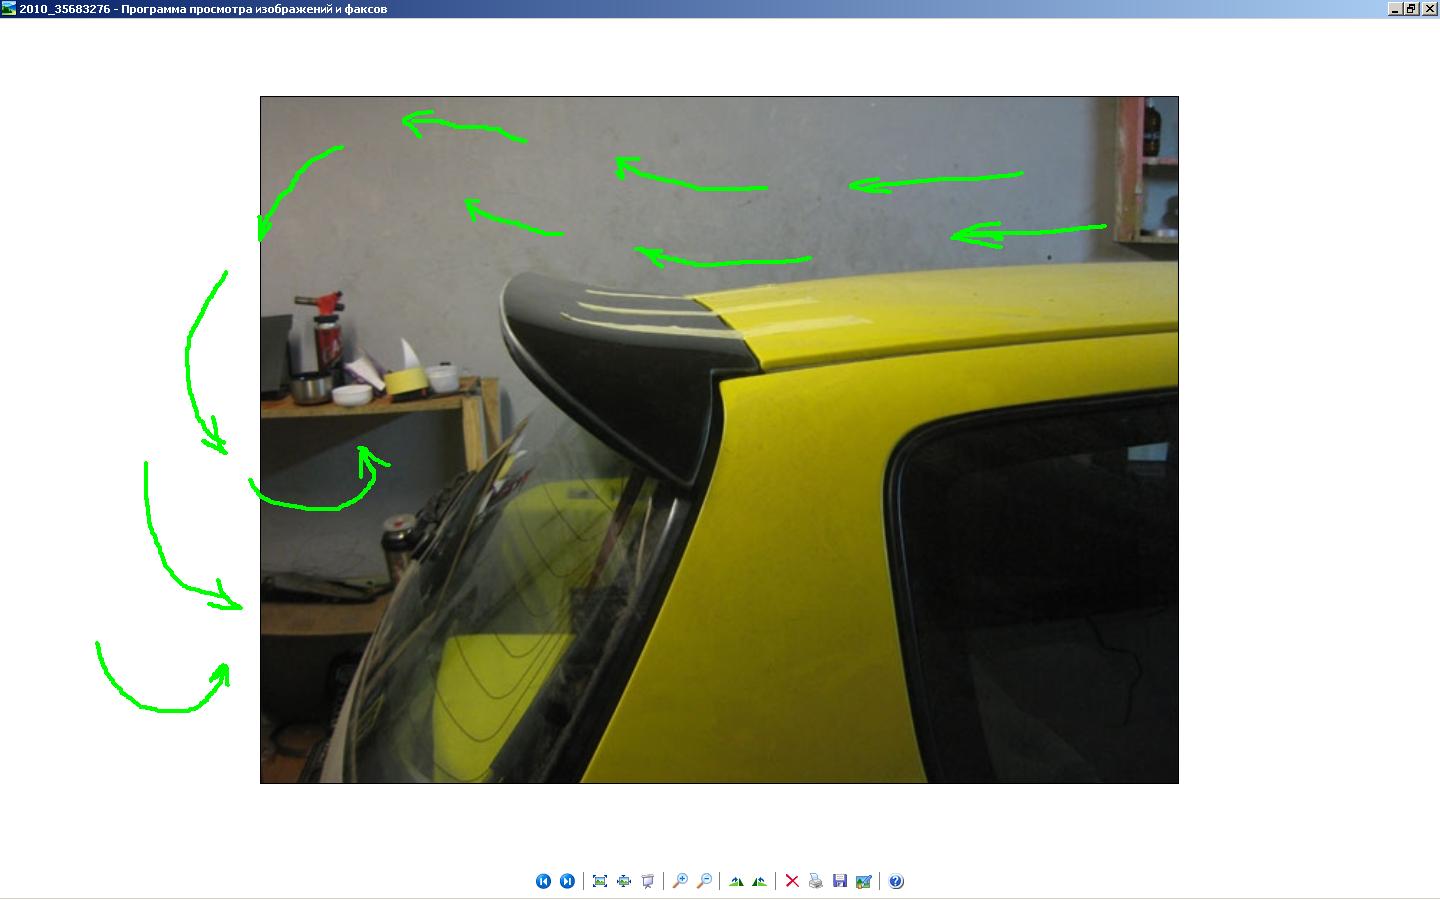Show image at actual size
The width and height of the screenshot is (1440, 900).
(x=624, y=881)
